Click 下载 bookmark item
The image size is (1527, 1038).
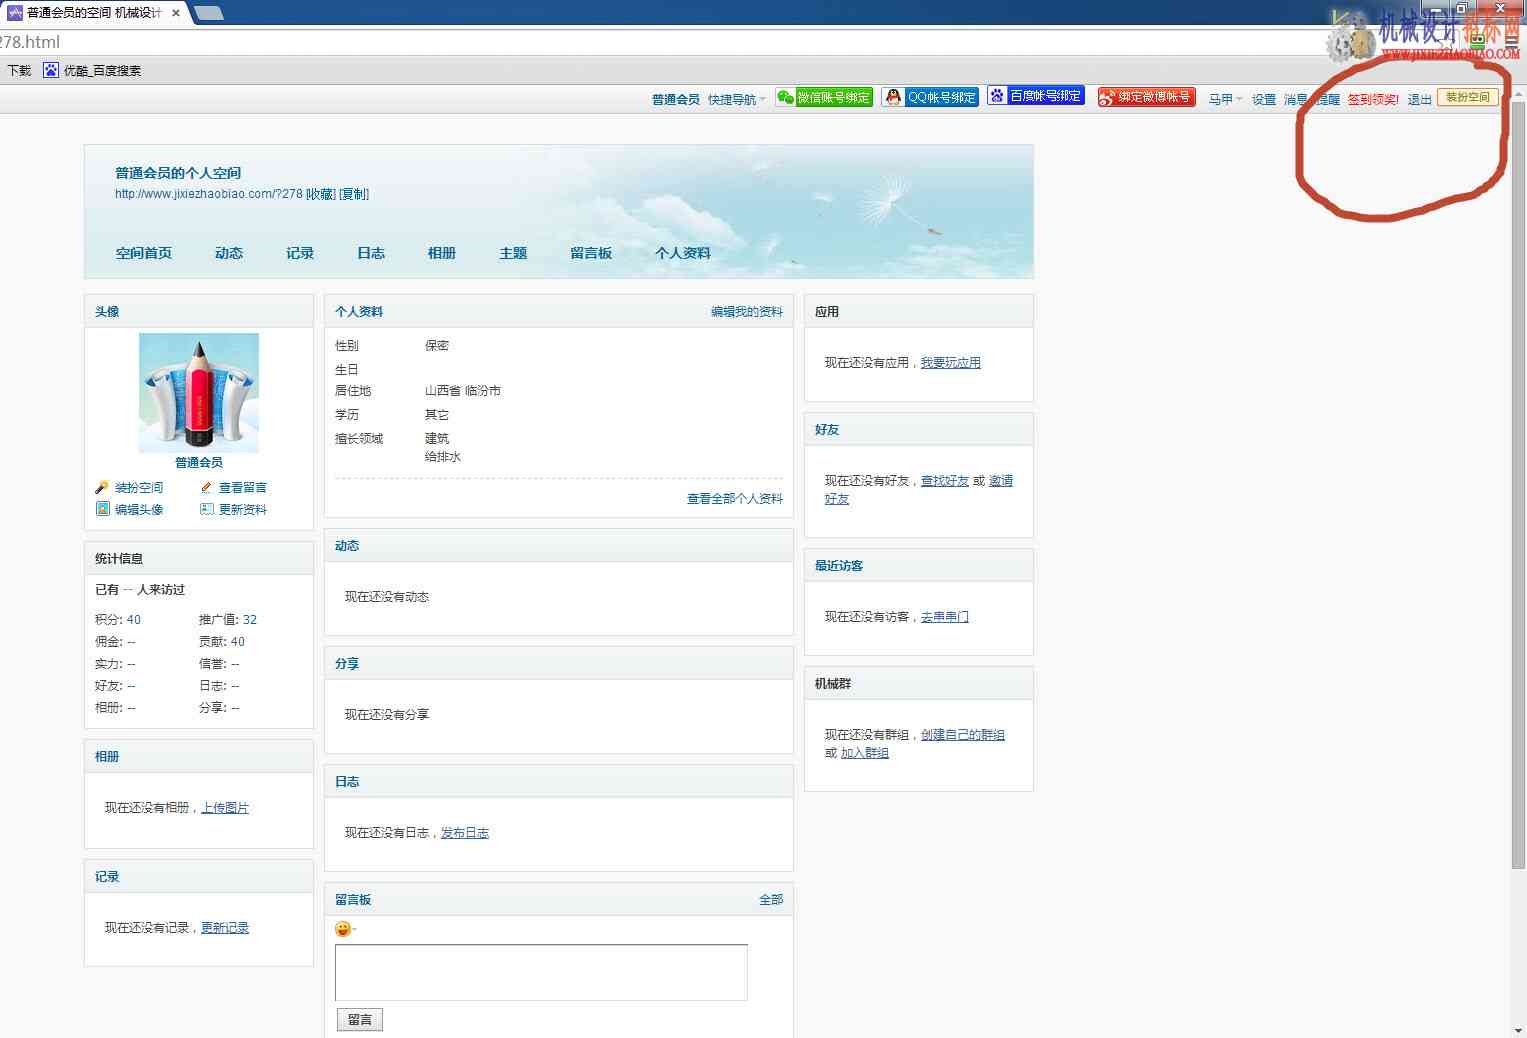19,70
